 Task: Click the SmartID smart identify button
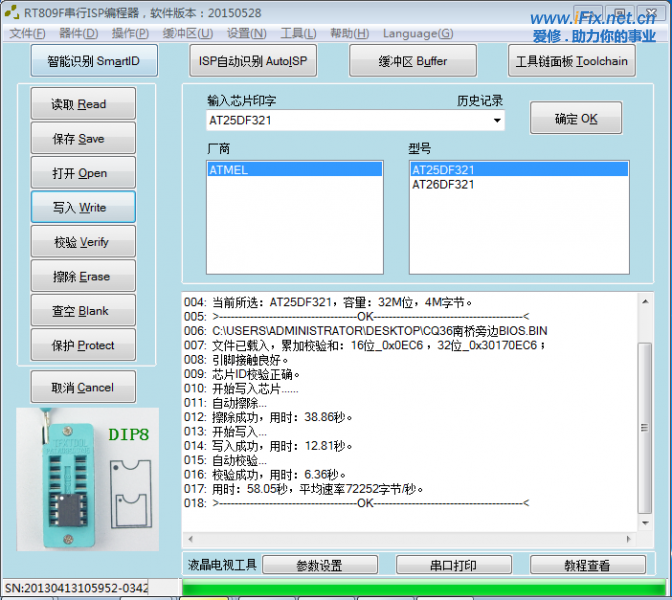click(94, 61)
